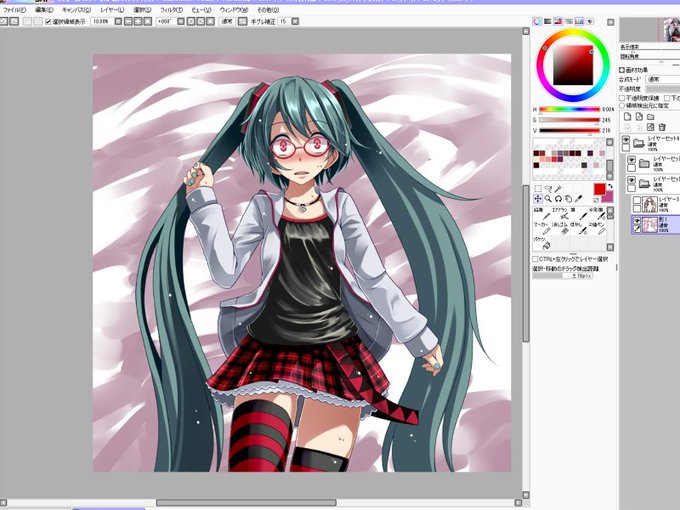Open the ビュー (View) menu
The image size is (680, 510).
coord(201,10)
